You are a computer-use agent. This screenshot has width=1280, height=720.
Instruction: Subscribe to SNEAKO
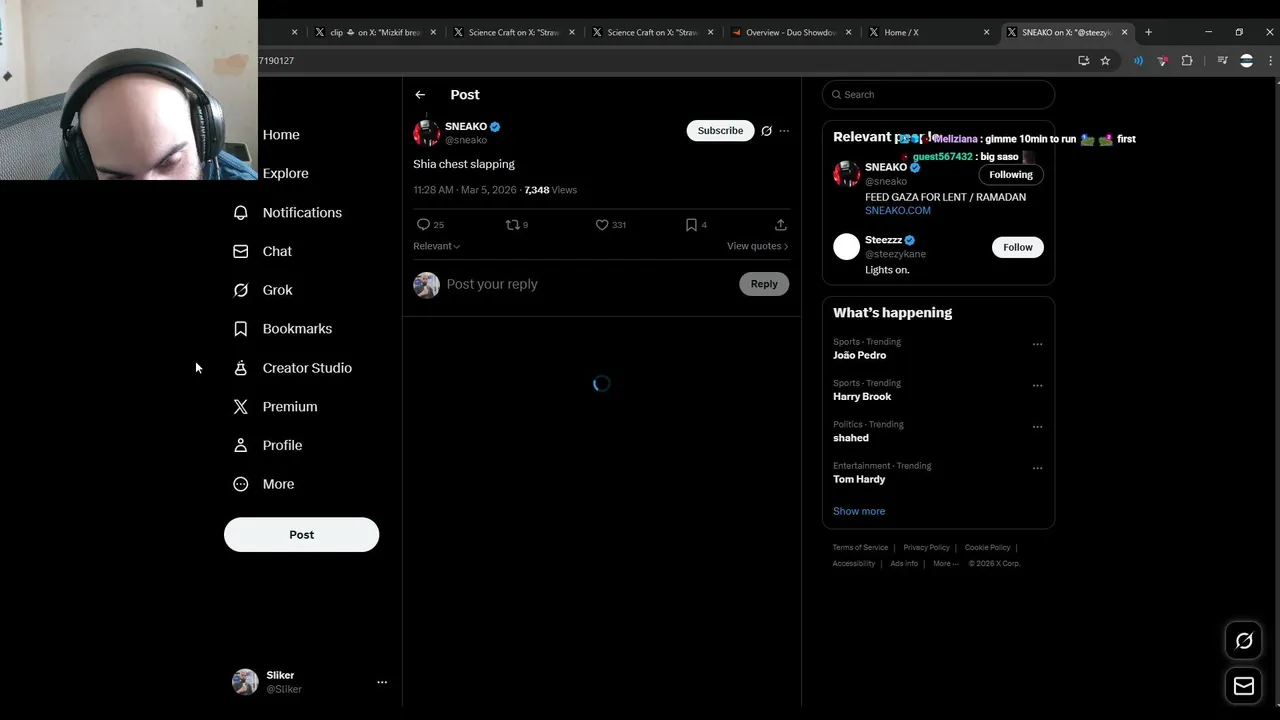720,131
